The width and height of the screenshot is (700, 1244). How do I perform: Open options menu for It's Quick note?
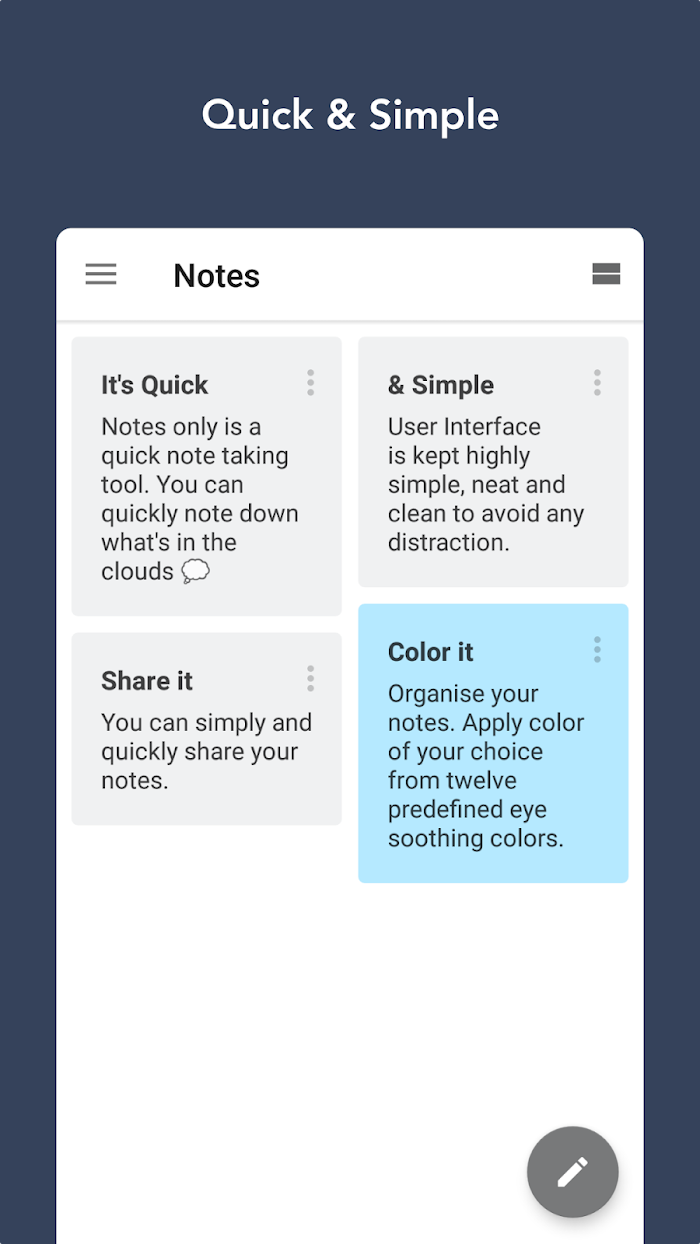[310, 383]
